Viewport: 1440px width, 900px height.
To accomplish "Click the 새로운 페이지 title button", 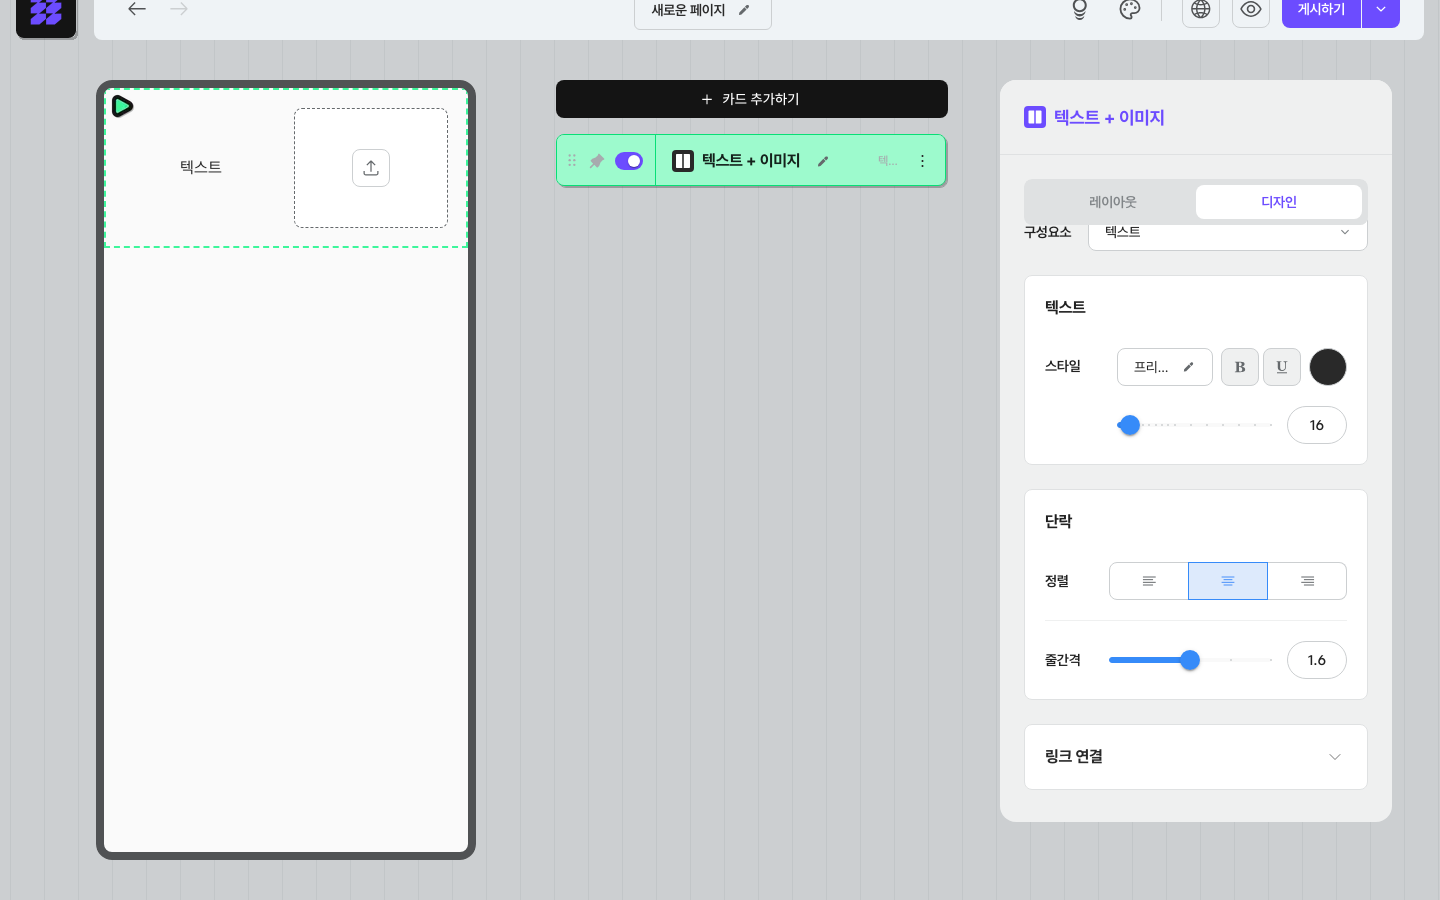I will click(x=702, y=10).
